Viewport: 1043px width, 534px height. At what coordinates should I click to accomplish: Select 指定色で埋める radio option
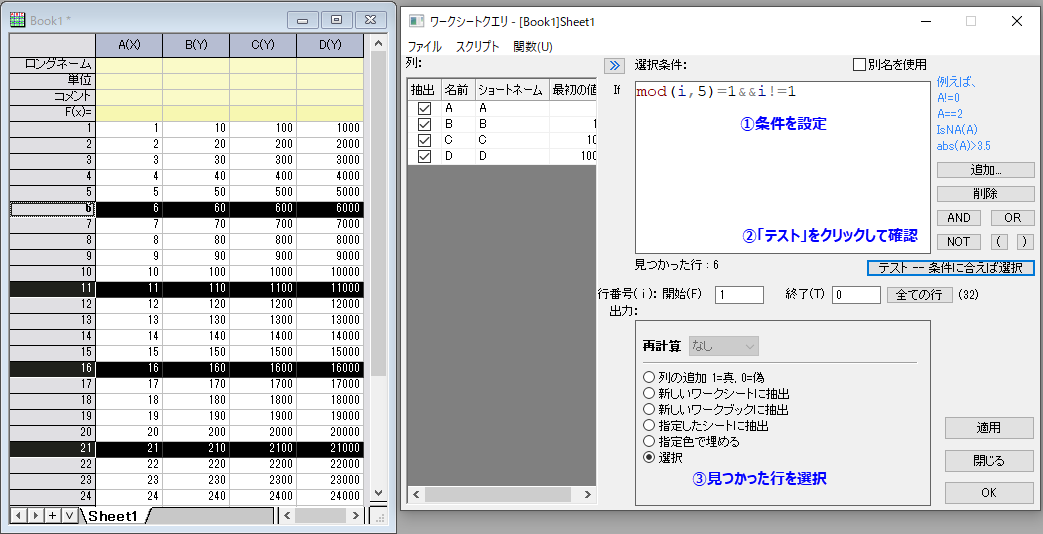click(649, 441)
